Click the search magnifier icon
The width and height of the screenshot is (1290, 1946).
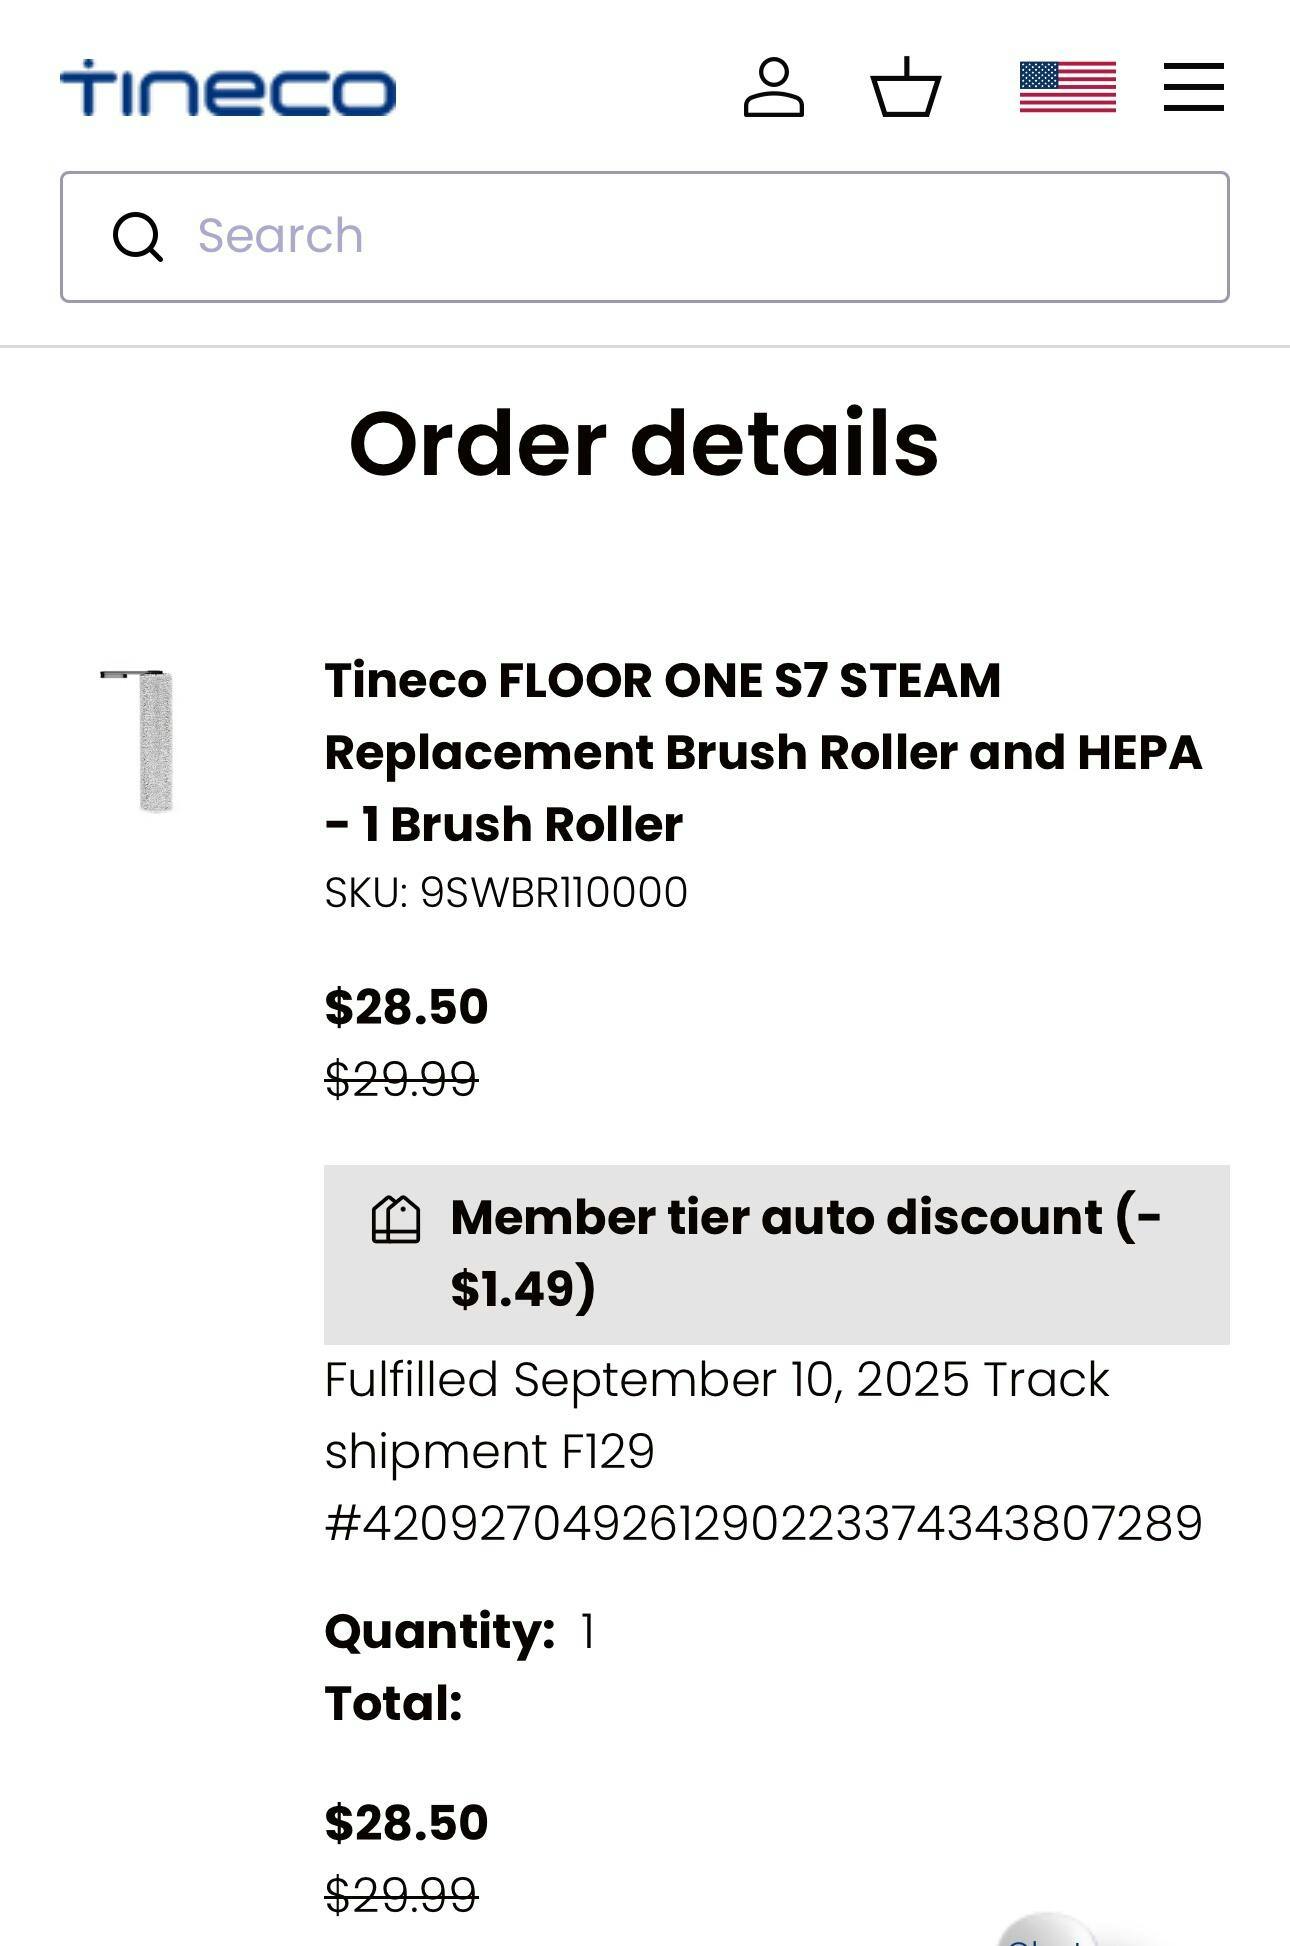point(137,237)
